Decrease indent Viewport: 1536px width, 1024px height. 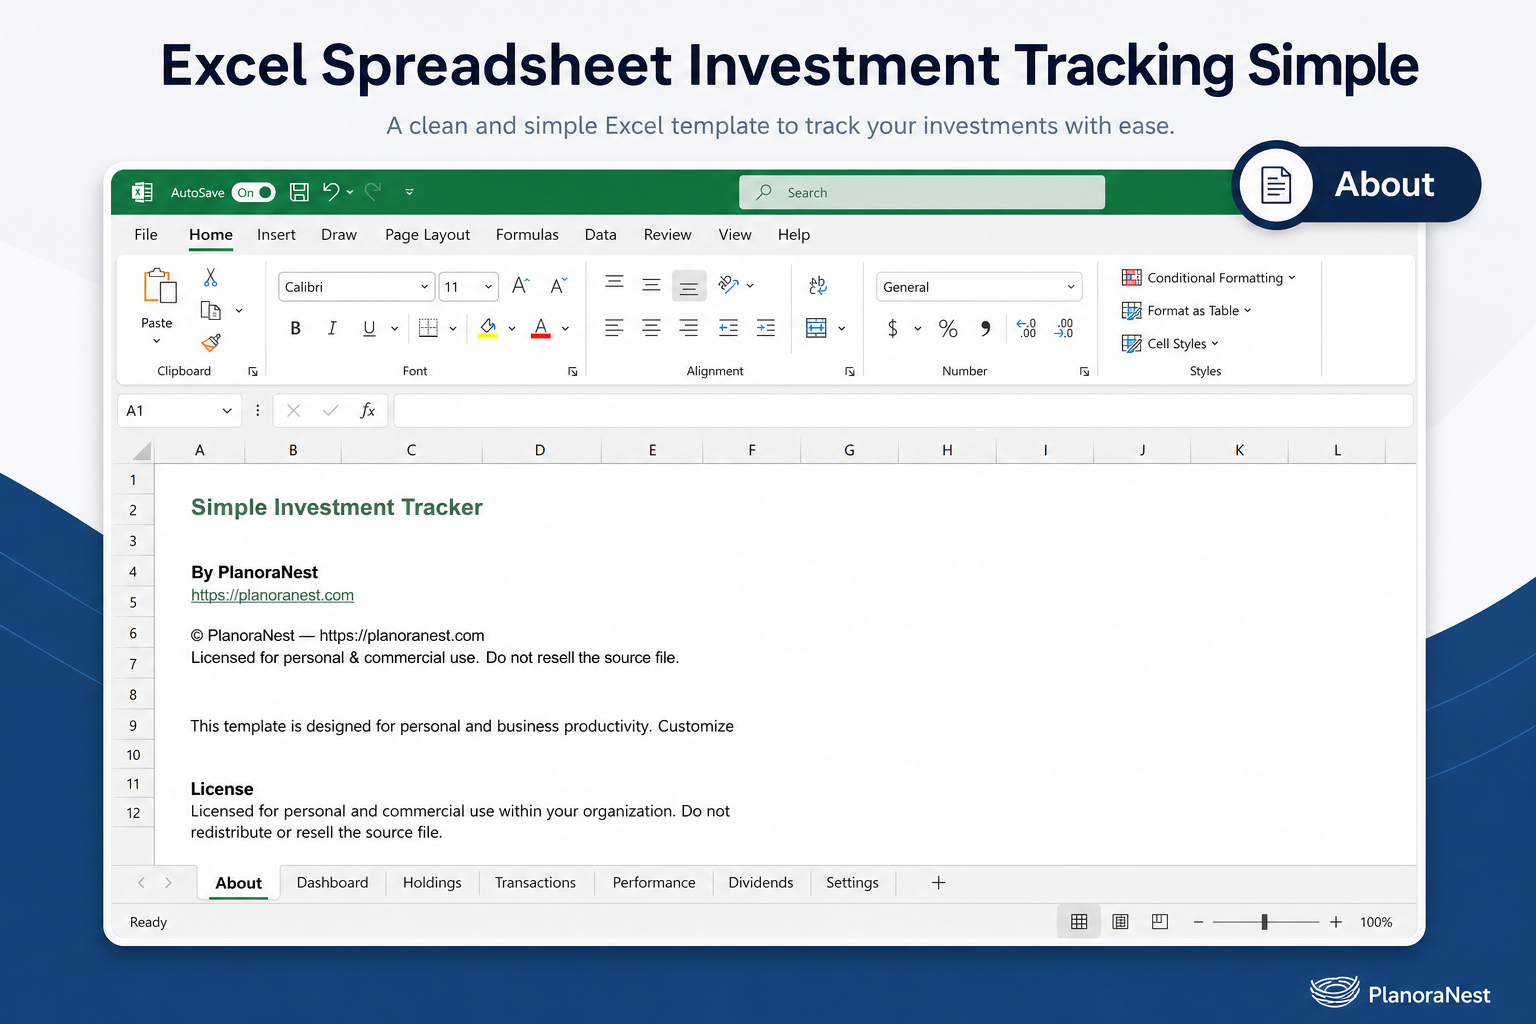click(728, 328)
